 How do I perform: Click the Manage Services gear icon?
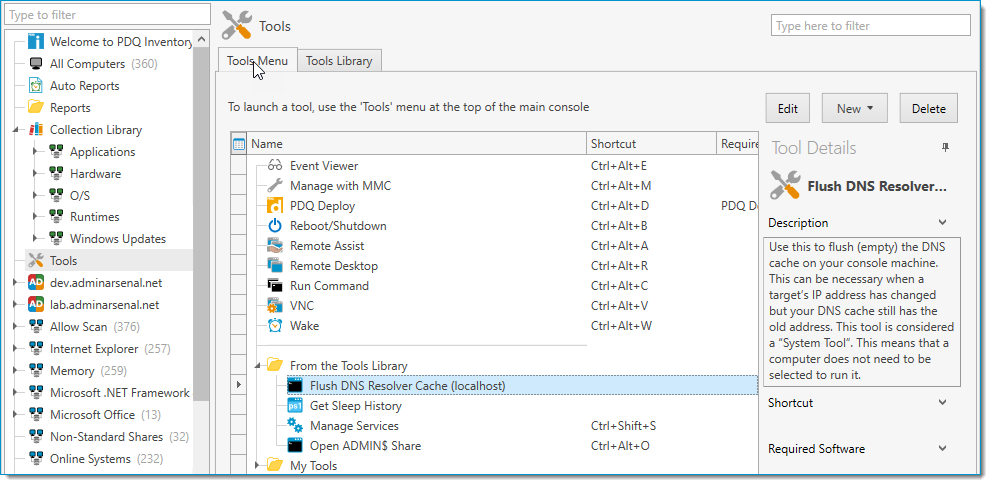pyautogui.click(x=295, y=426)
